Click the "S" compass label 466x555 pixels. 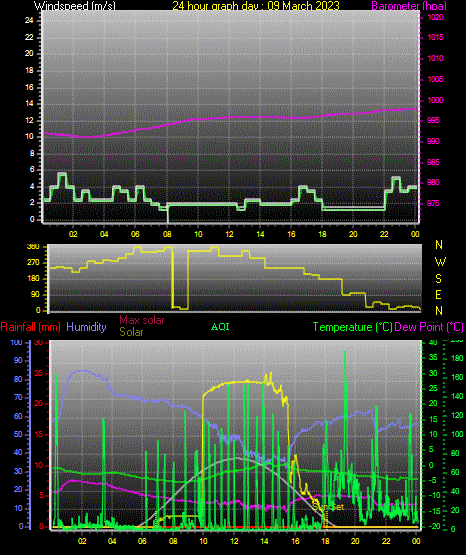438,279
